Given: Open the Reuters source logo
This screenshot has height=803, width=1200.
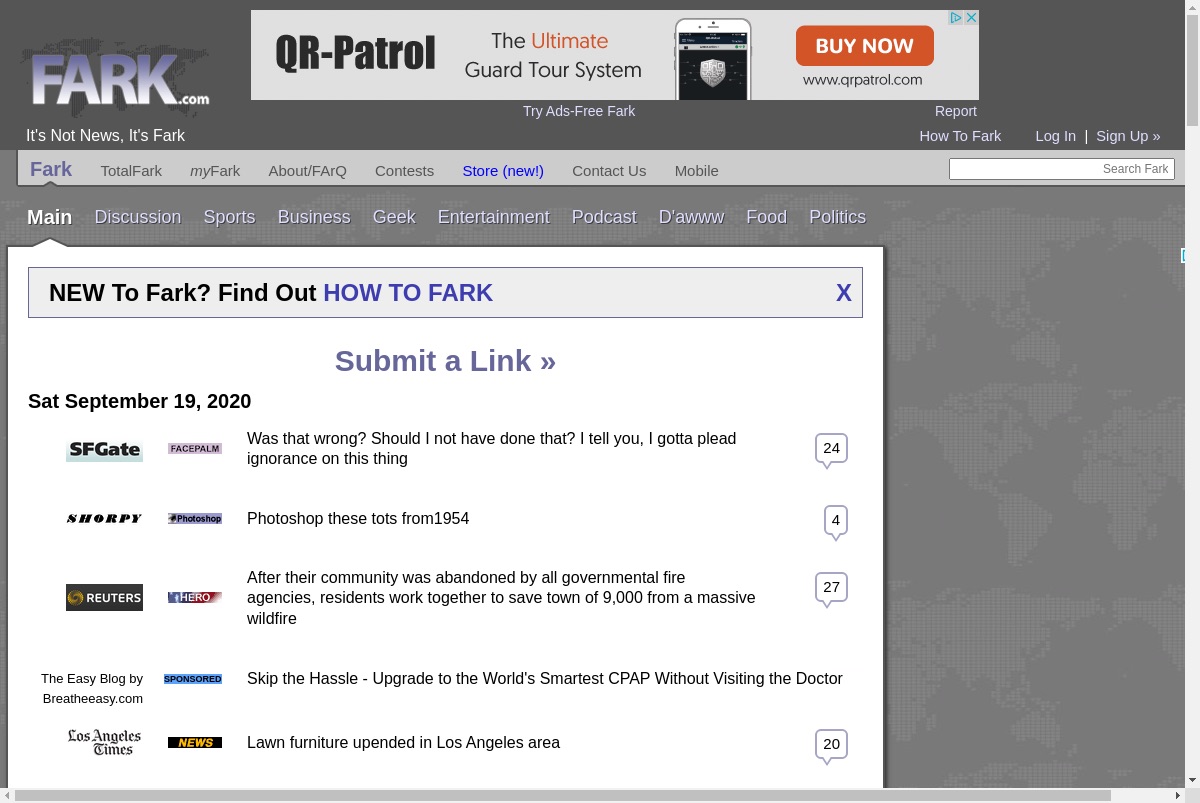Looking at the screenshot, I should [x=104, y=598].
